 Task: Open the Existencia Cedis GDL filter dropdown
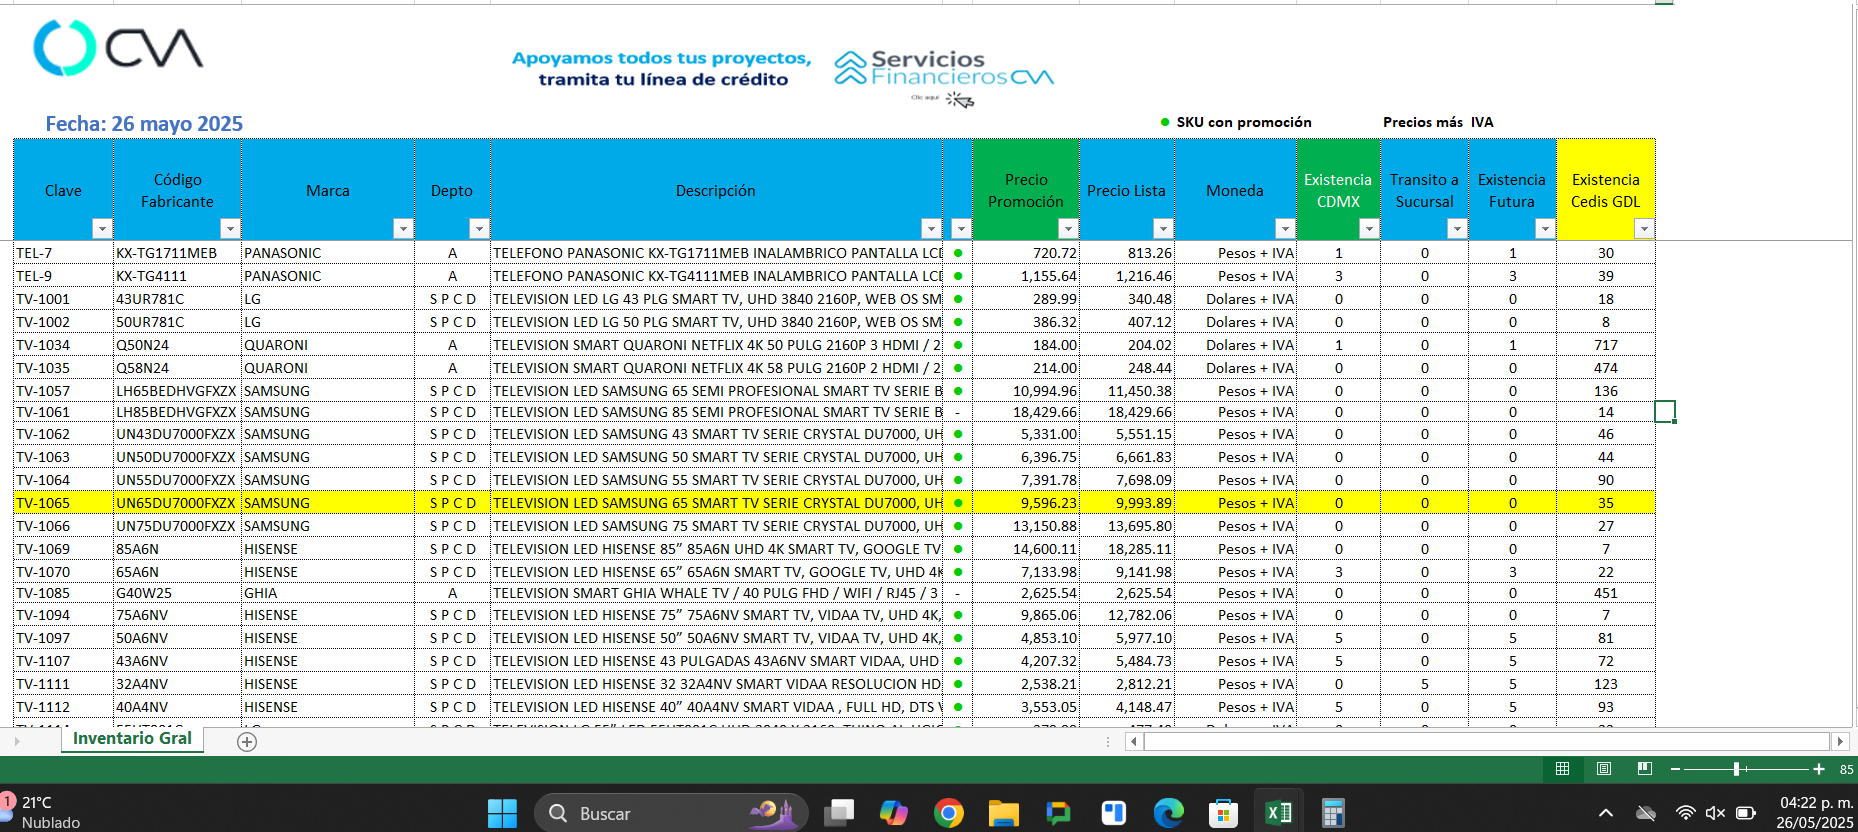pyautogui.click(x=1643, y=229)
